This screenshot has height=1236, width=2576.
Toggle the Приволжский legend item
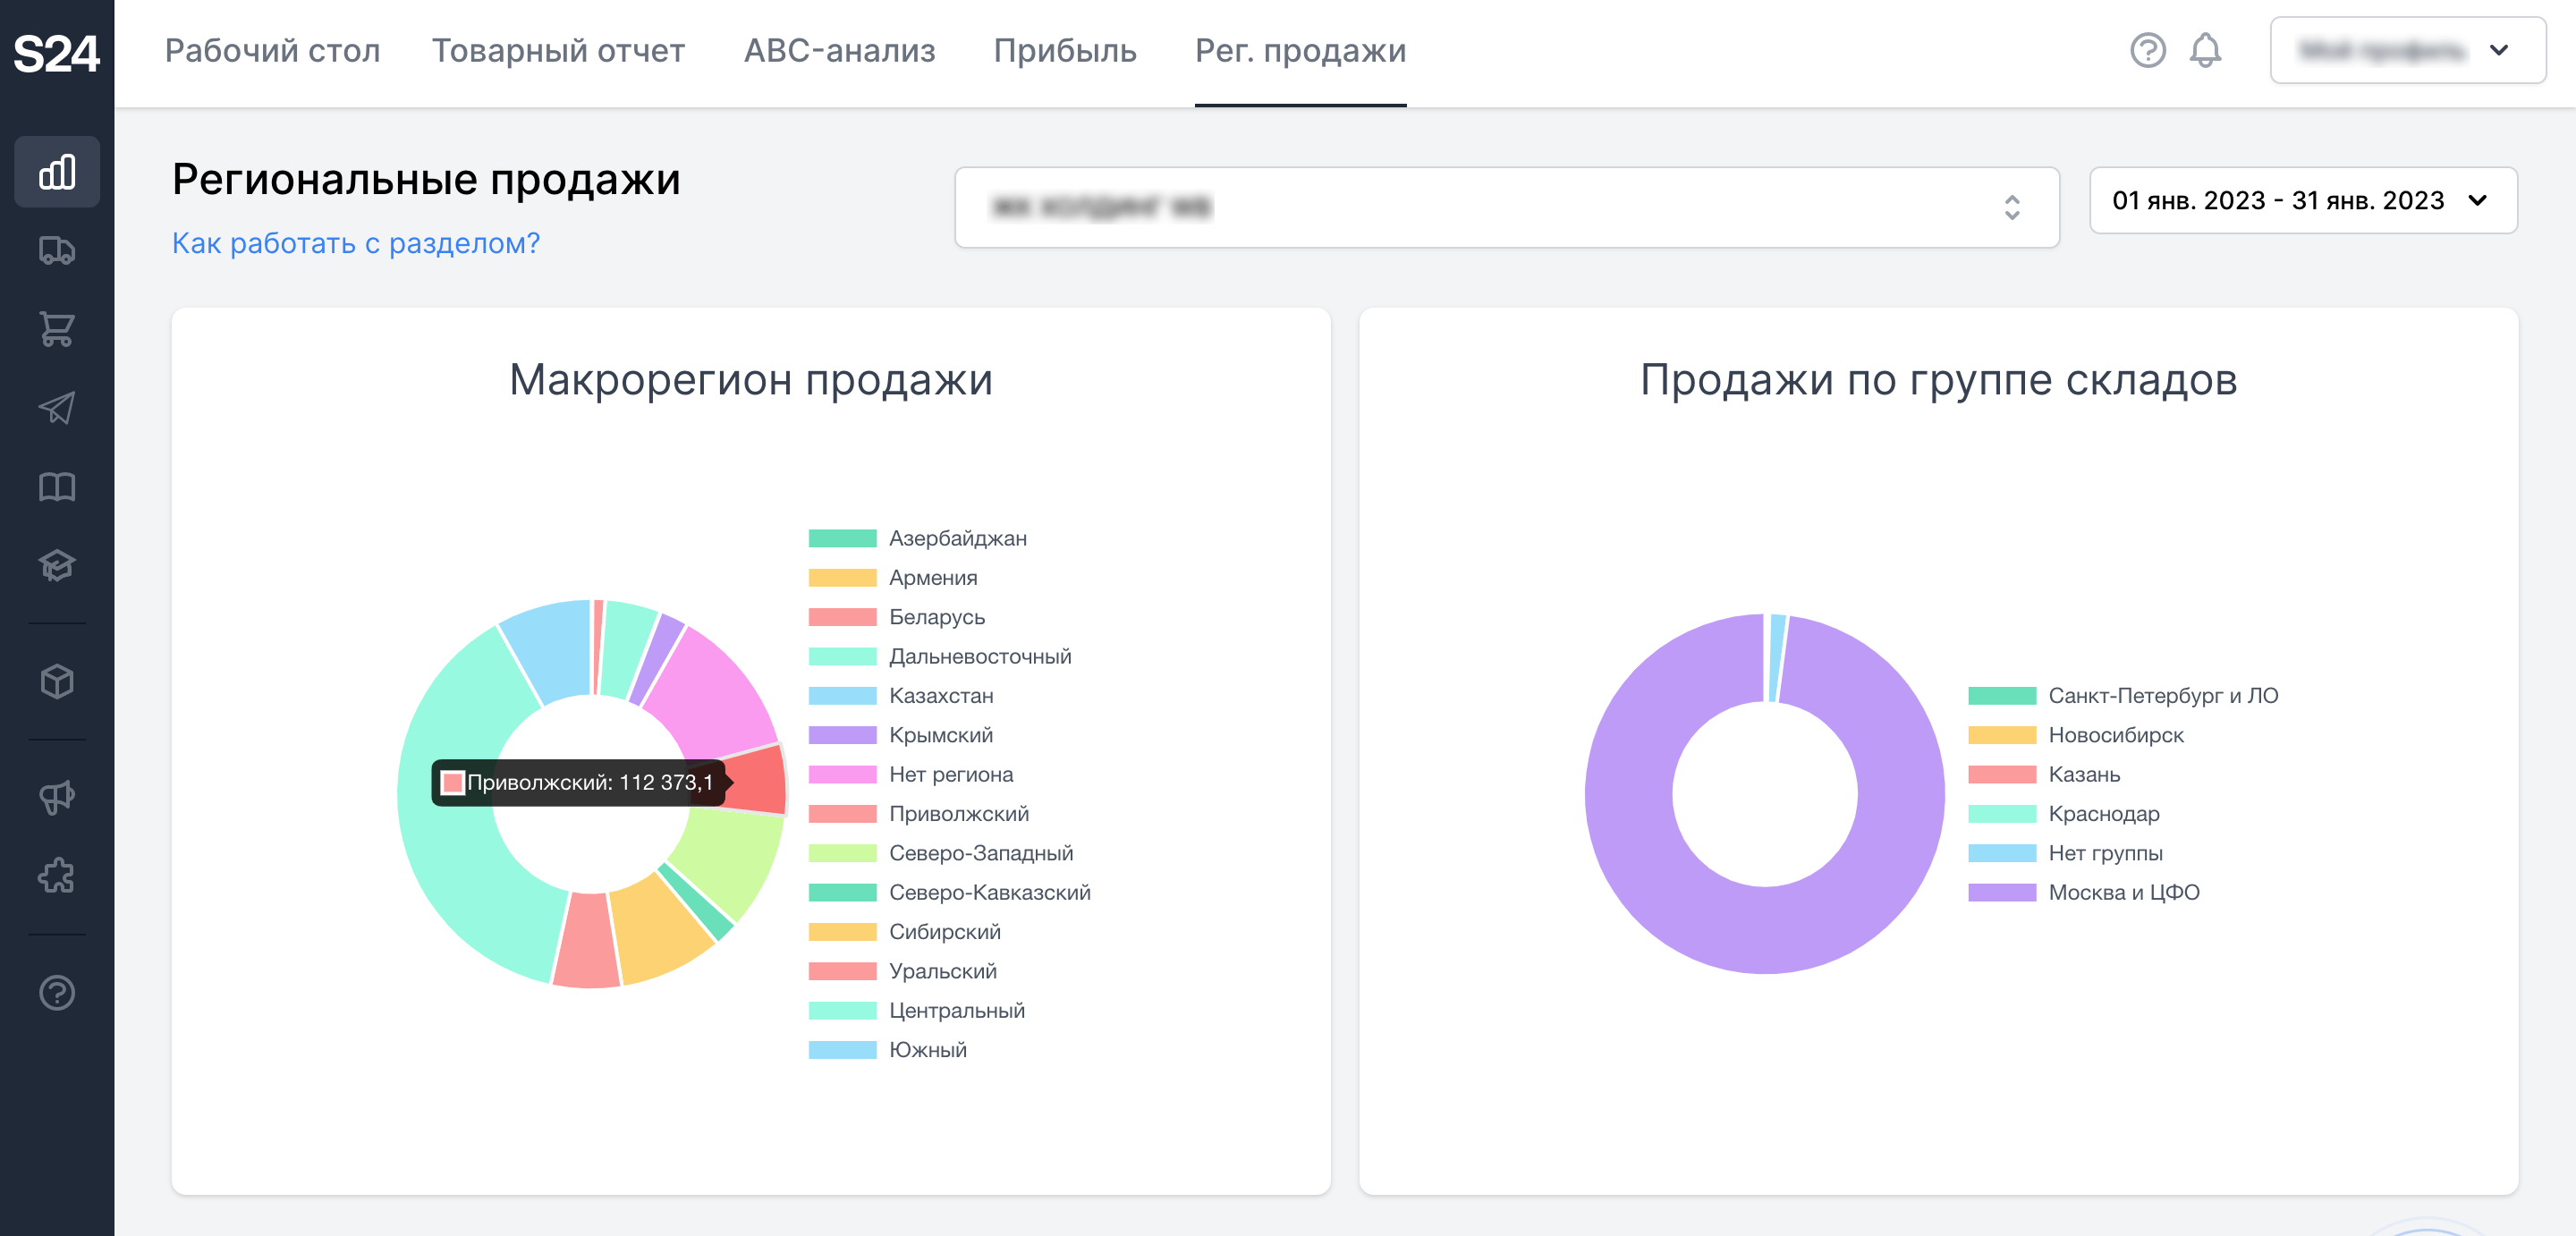click(x=957, y=814)
